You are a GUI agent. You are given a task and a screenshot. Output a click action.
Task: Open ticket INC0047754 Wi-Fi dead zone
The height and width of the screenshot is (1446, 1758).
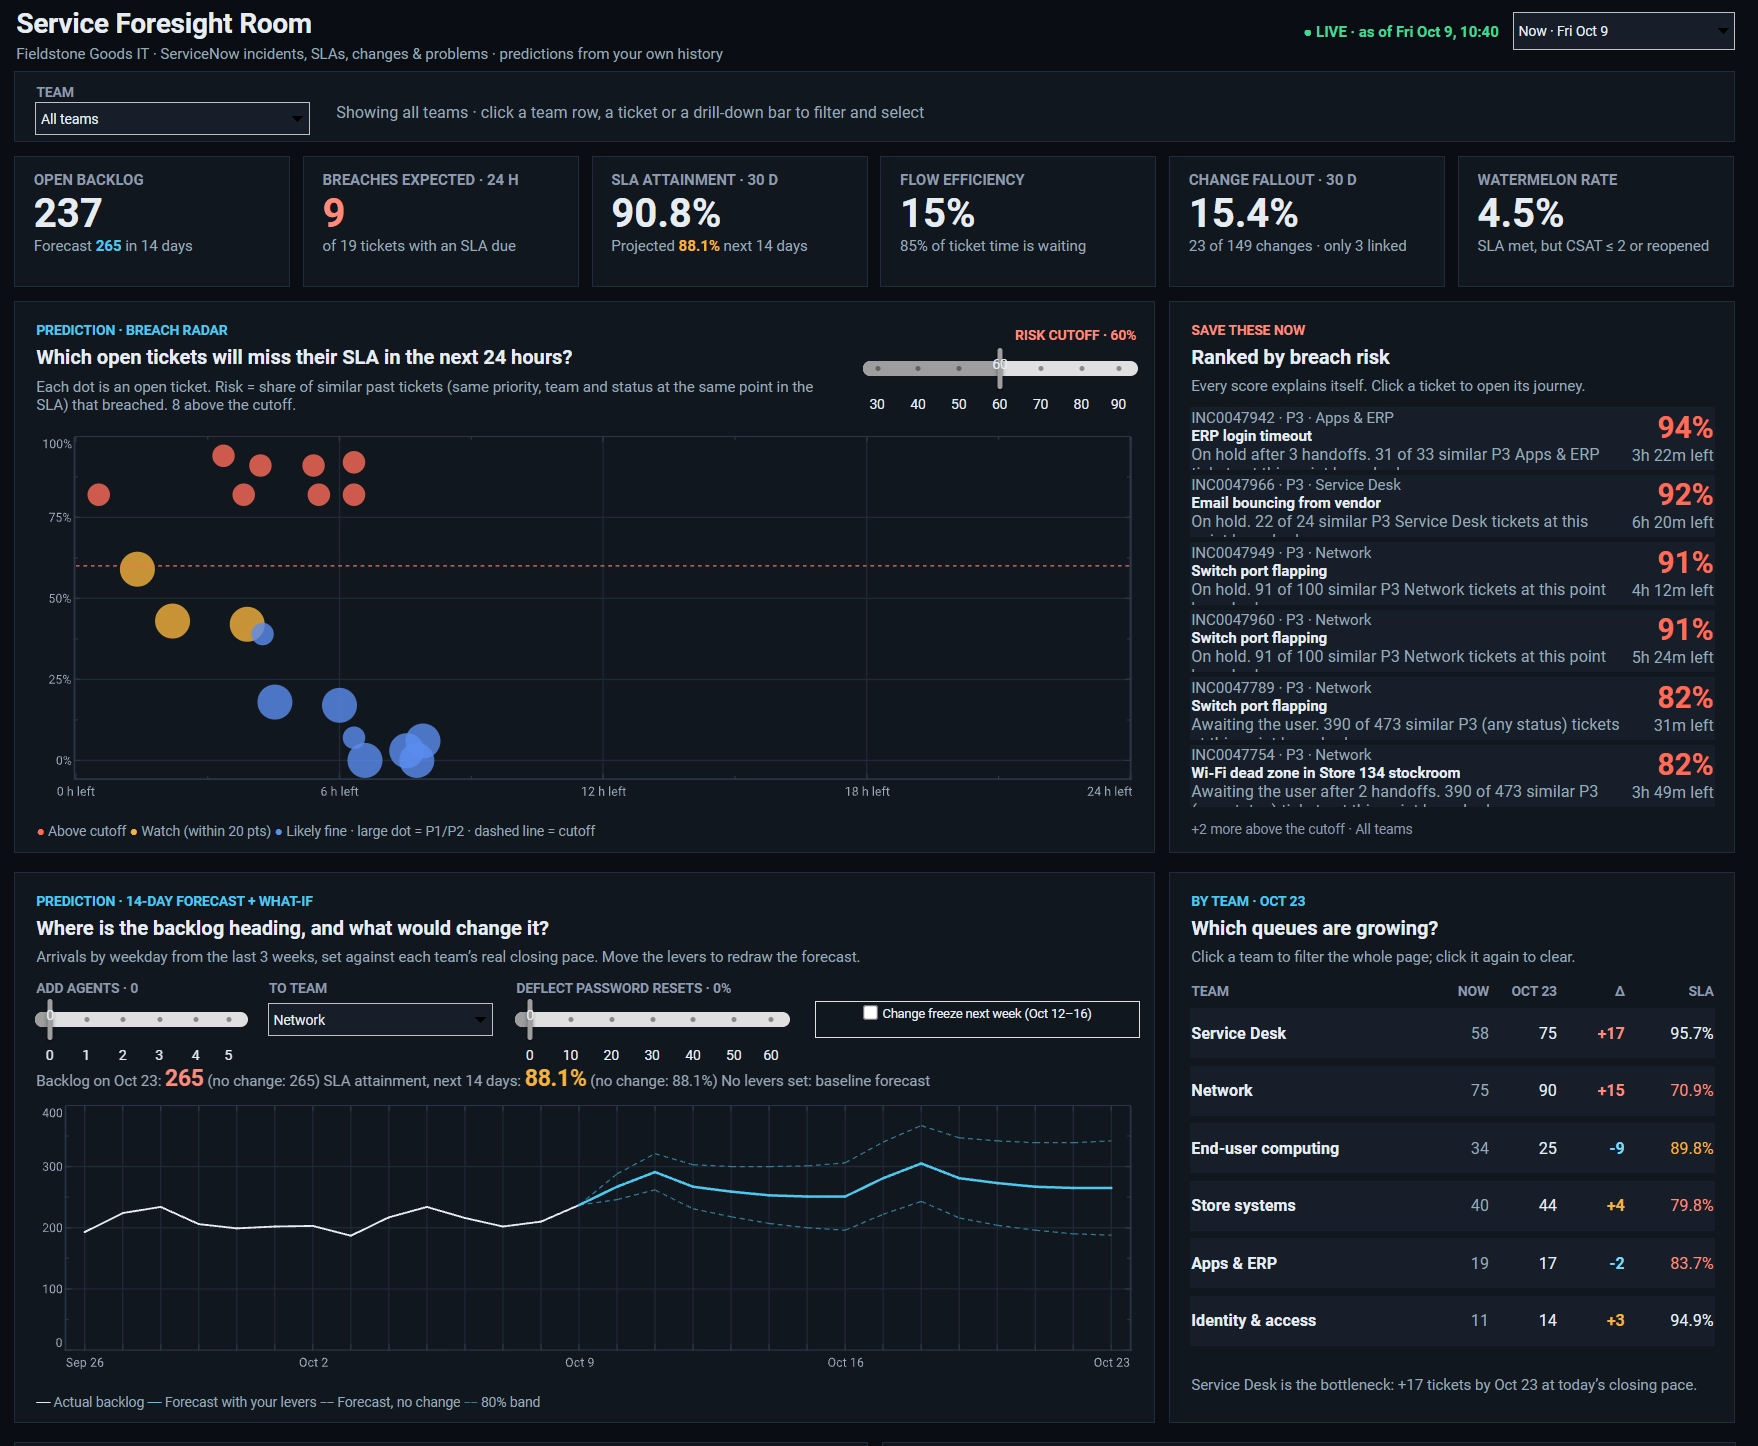1452,775
